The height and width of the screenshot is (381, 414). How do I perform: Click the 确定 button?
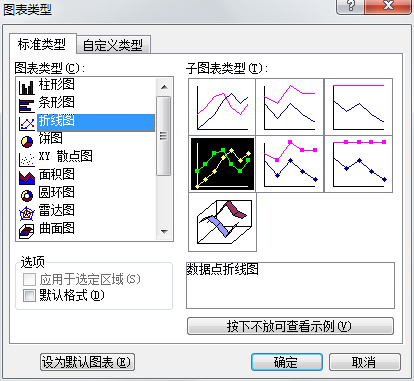click(287, 362)
